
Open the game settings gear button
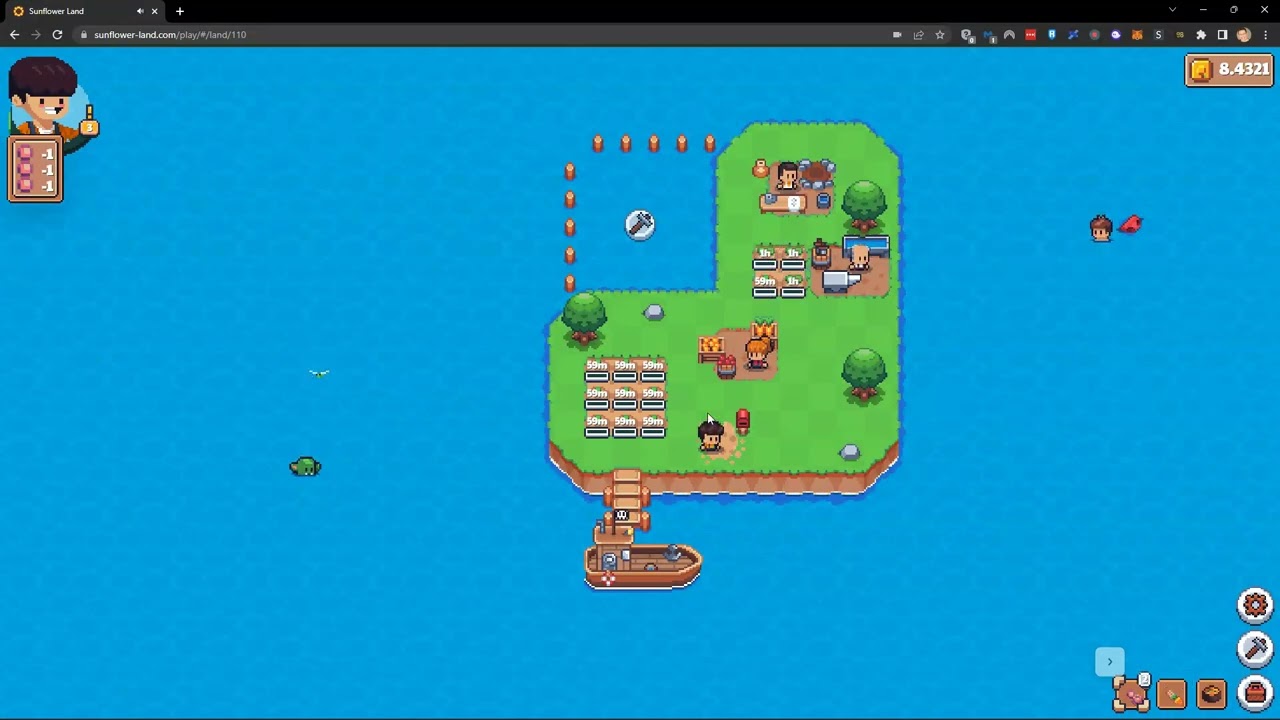pos(1255,605)
